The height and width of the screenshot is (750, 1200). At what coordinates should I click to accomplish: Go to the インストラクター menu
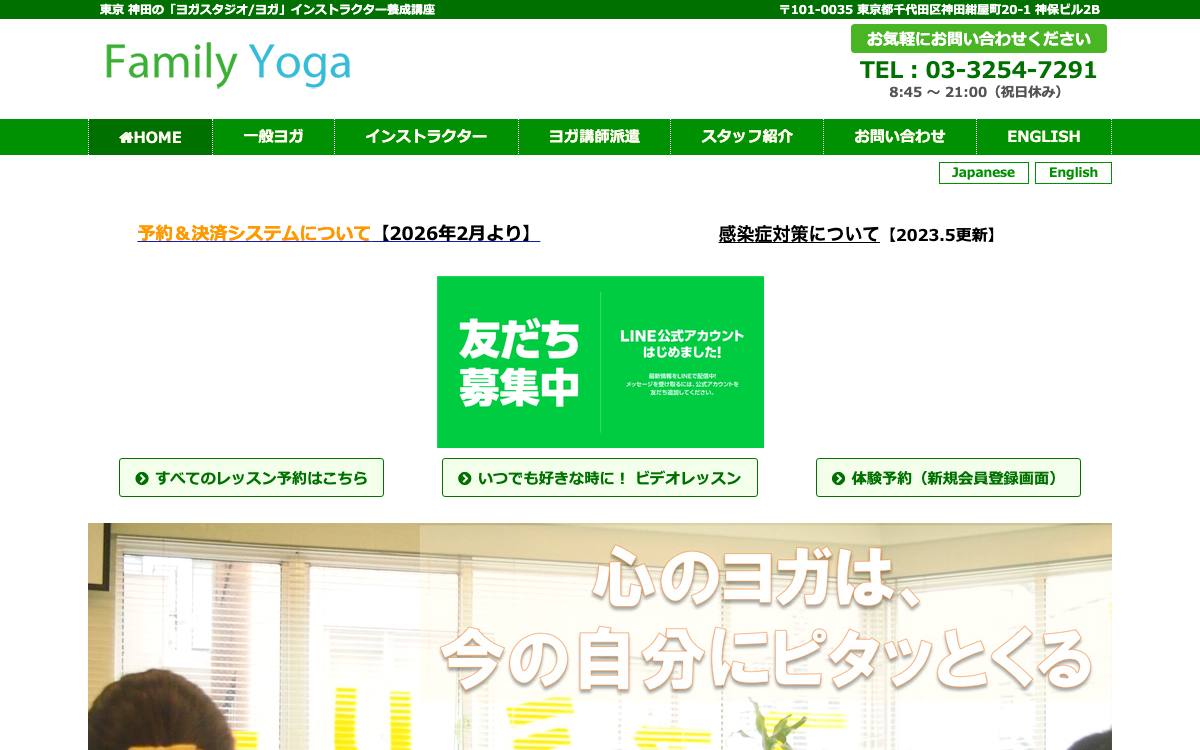pos(426,137)
